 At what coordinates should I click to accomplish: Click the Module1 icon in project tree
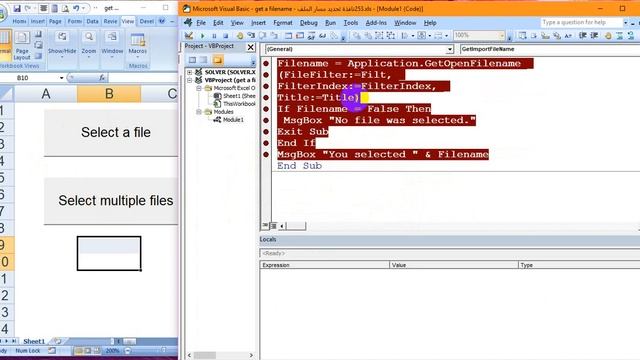pos(218,120)
